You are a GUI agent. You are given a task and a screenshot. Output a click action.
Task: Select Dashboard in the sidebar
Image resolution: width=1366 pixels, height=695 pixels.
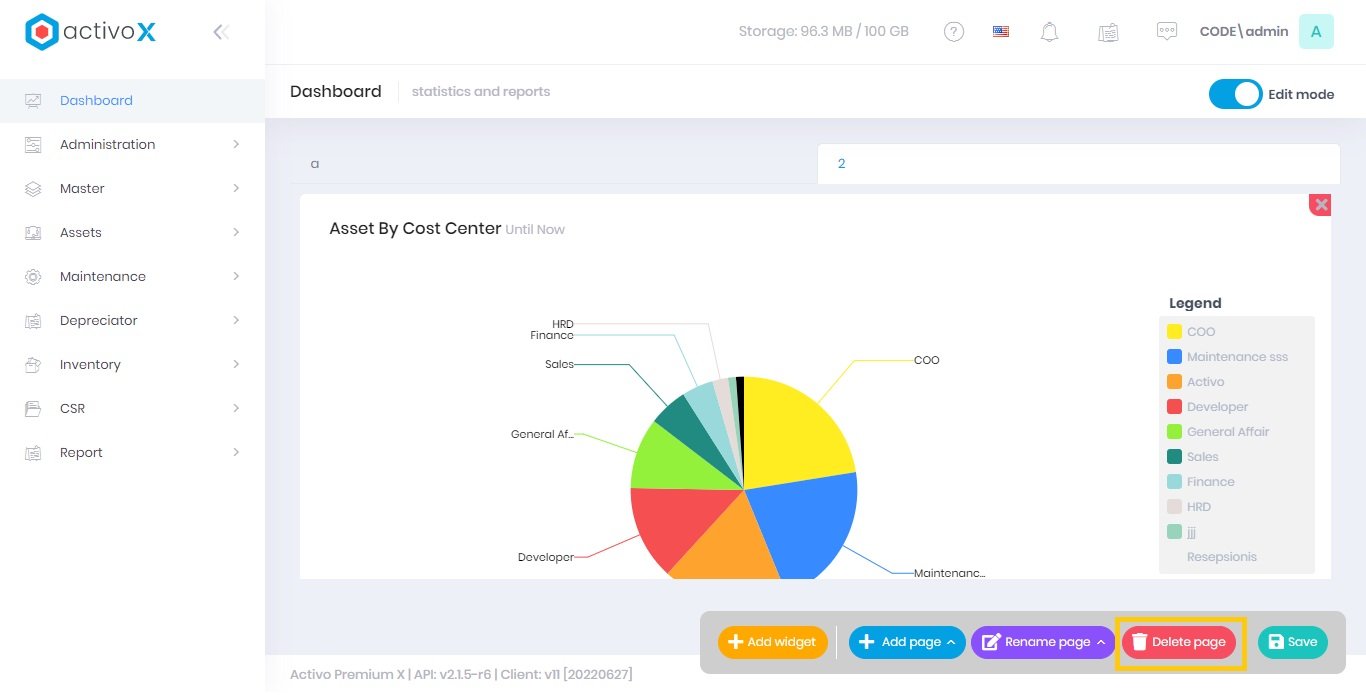click(96, 100)
